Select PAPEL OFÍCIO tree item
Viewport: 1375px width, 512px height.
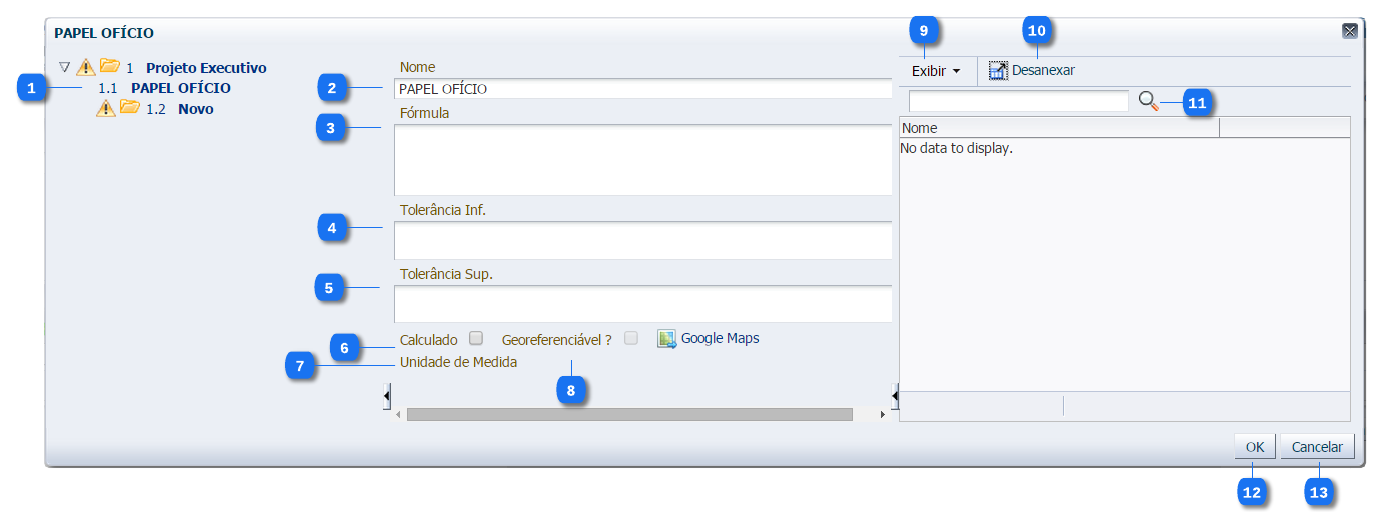pos(180,88)
